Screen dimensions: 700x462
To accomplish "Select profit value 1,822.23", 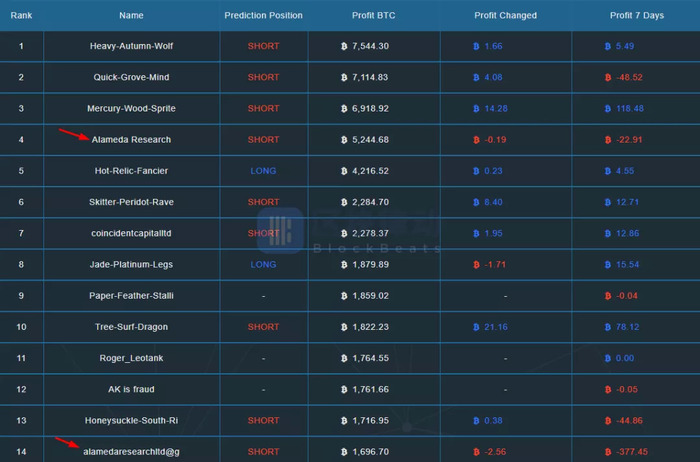I will tap(370, 327).
